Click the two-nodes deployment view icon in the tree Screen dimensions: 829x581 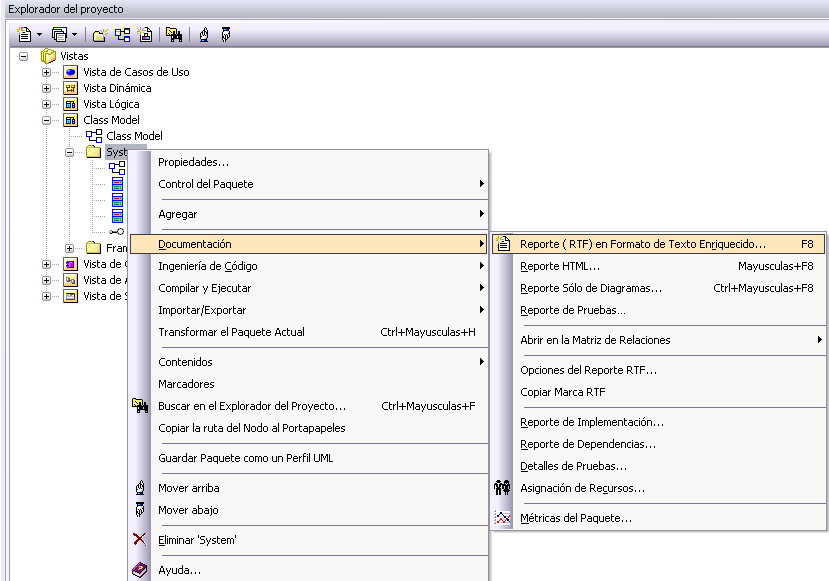coord(70,280)
